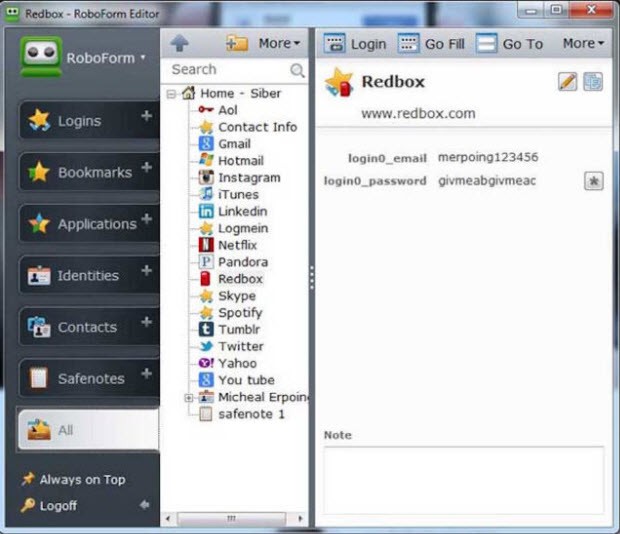Click the up arrow navigation icon
Viewport: 620px width, 534px height.
[180, 43]
